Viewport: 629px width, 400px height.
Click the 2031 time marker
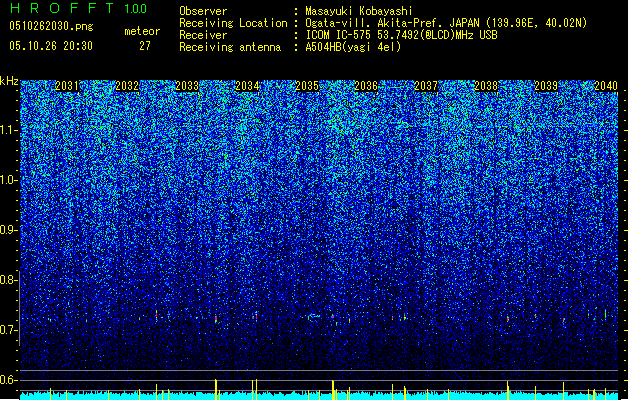[x=67, y=86]
